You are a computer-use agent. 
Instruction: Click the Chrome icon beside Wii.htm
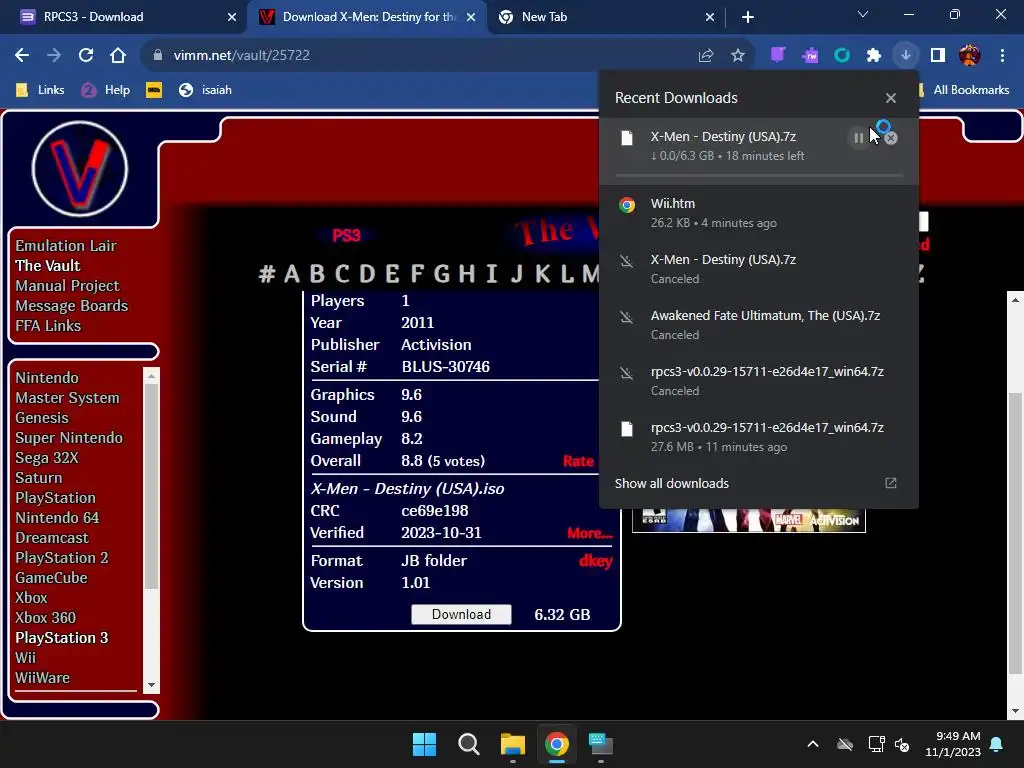(x=626, y=205)
